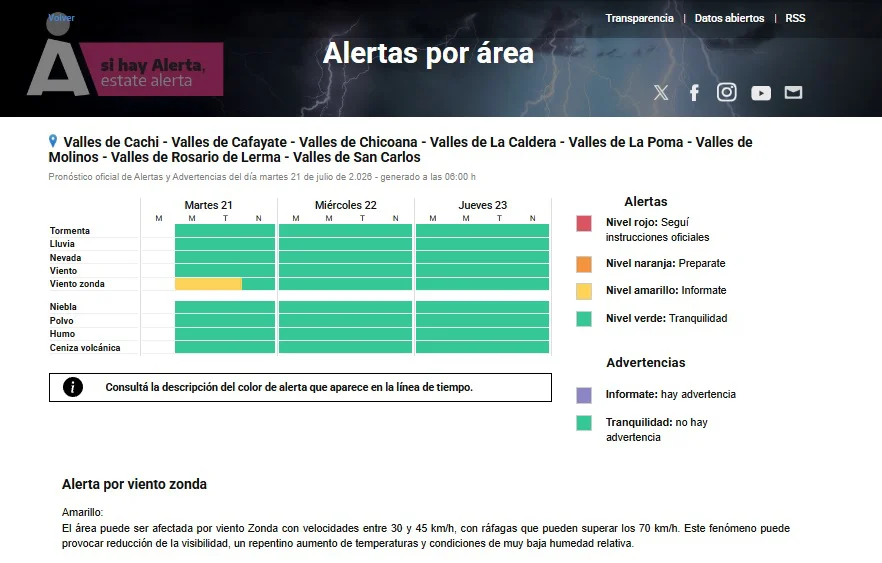Open the Datos abiertos link

click(x=729, y=18)
